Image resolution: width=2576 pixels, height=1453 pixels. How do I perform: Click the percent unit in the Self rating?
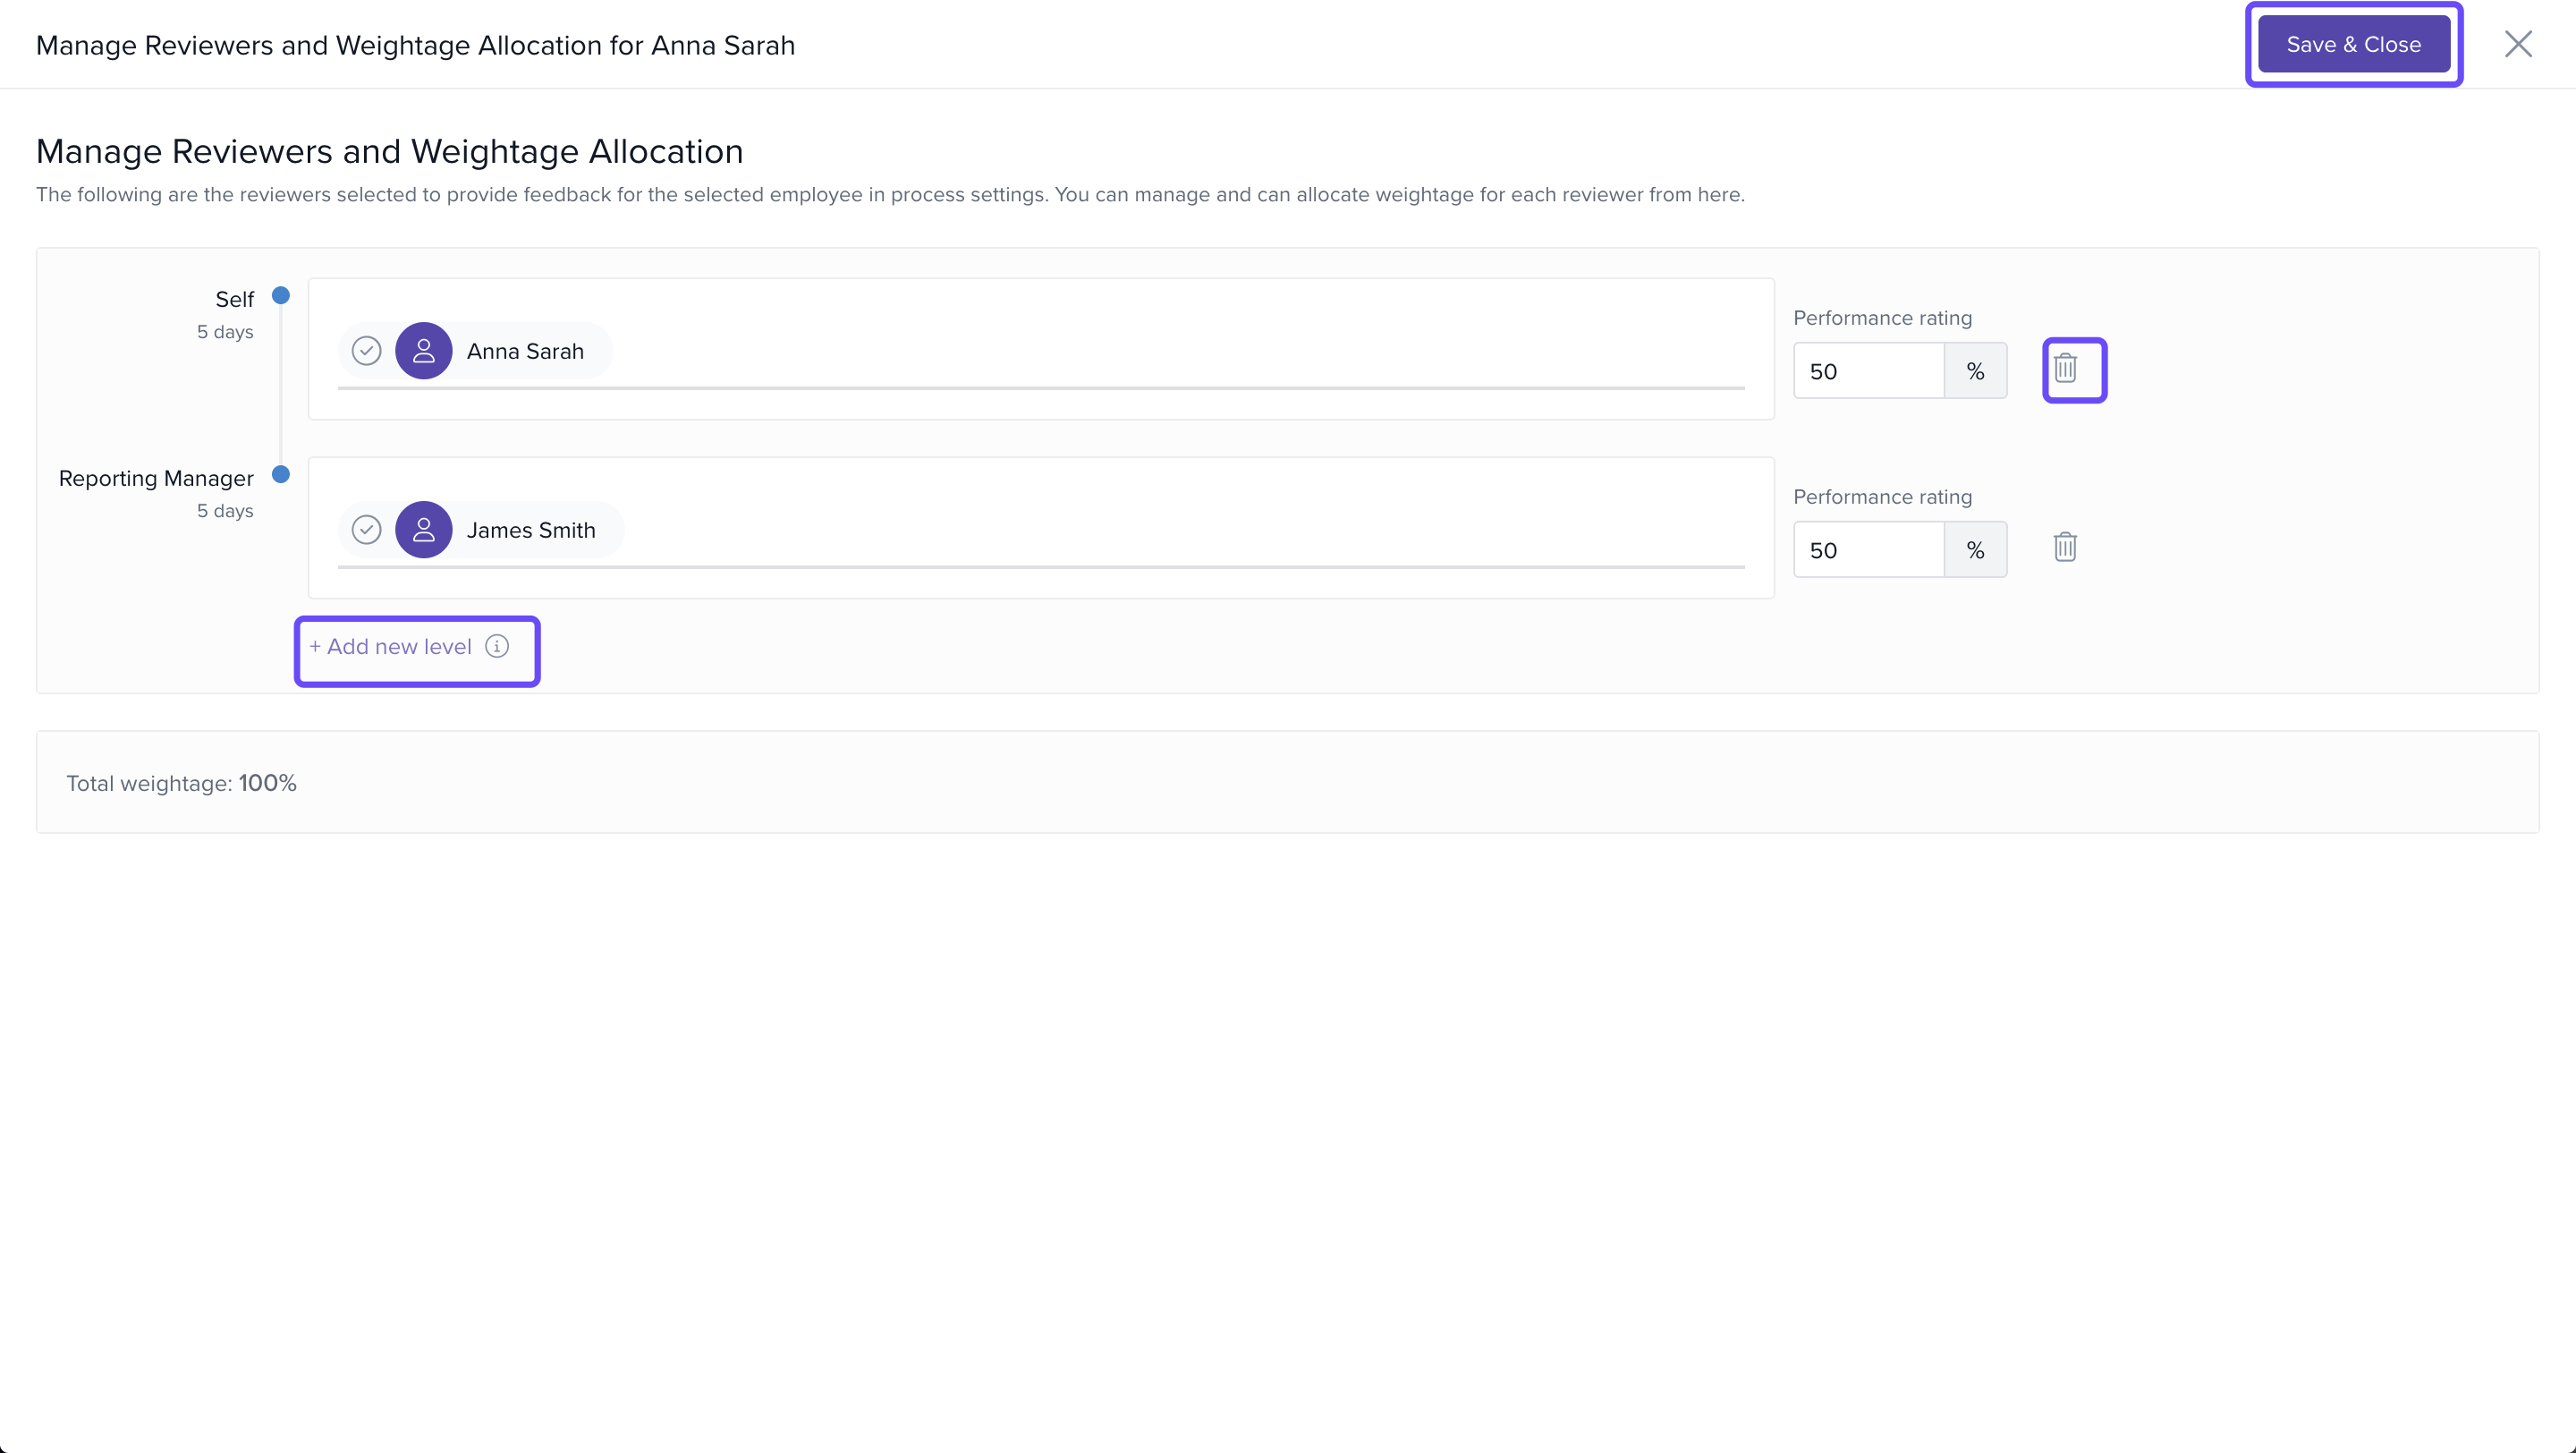point(1975,371)
